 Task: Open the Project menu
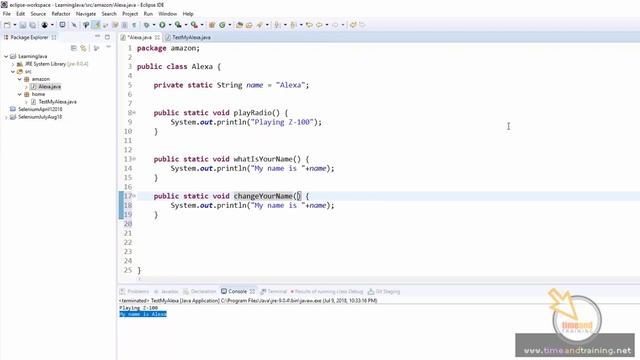click(x=130, y=13)
